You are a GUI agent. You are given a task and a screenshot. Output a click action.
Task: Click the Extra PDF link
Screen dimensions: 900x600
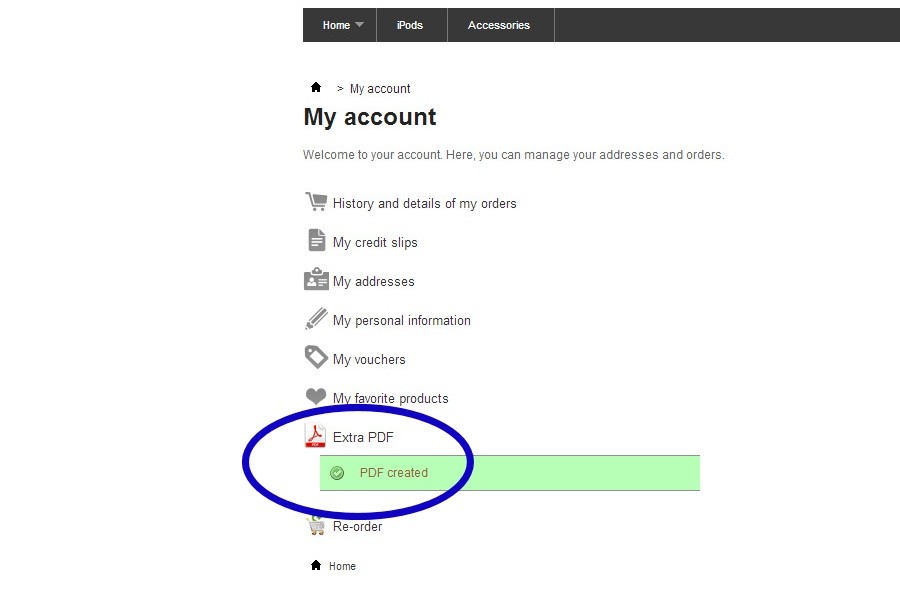coord(363,438)
